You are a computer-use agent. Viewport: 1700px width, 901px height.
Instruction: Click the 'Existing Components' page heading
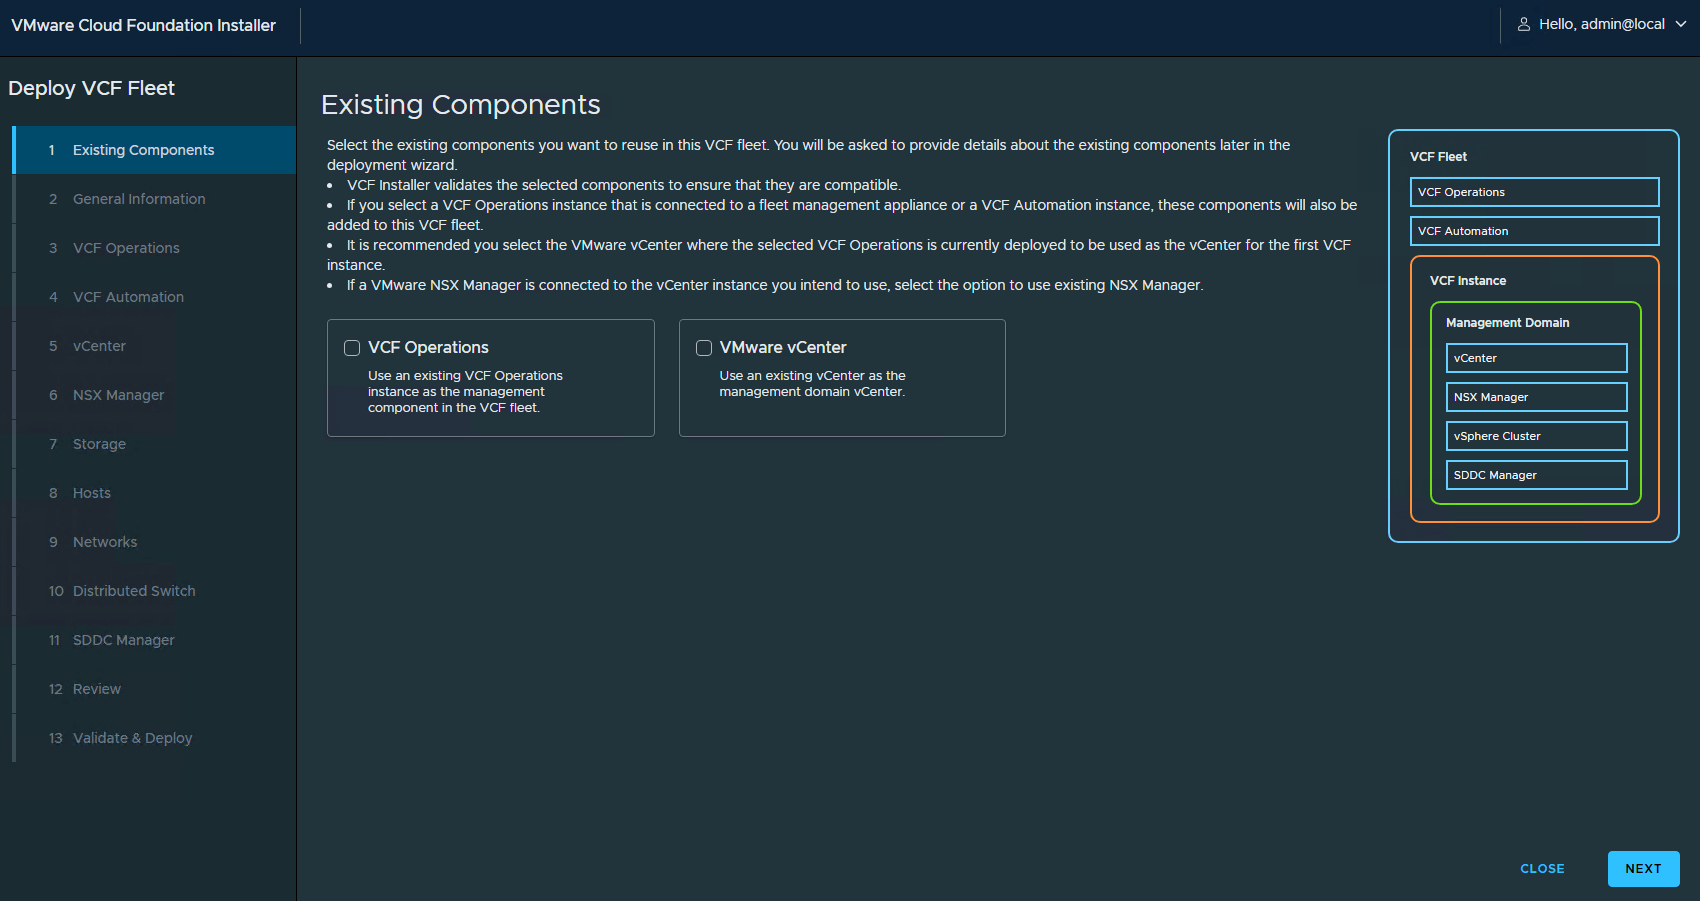pos(461,105)
